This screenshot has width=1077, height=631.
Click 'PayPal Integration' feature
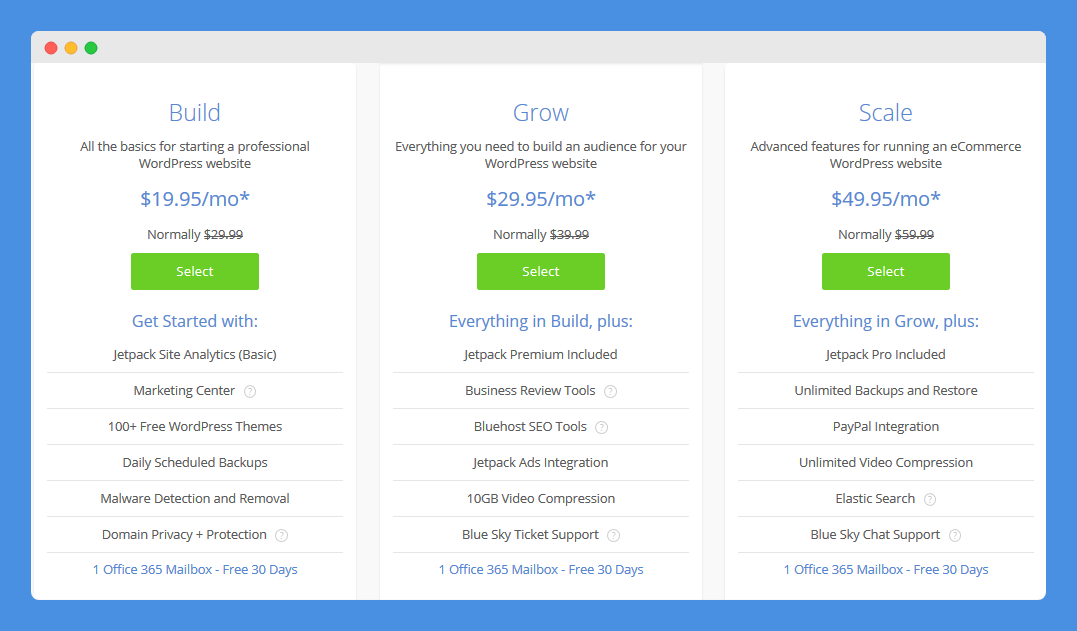(886, 426)
